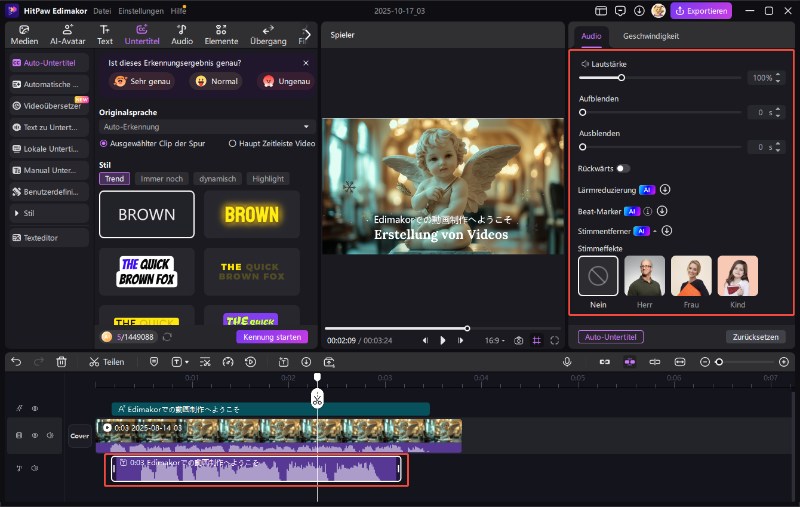Expand the Stil sidebar item

pos(48,213)
